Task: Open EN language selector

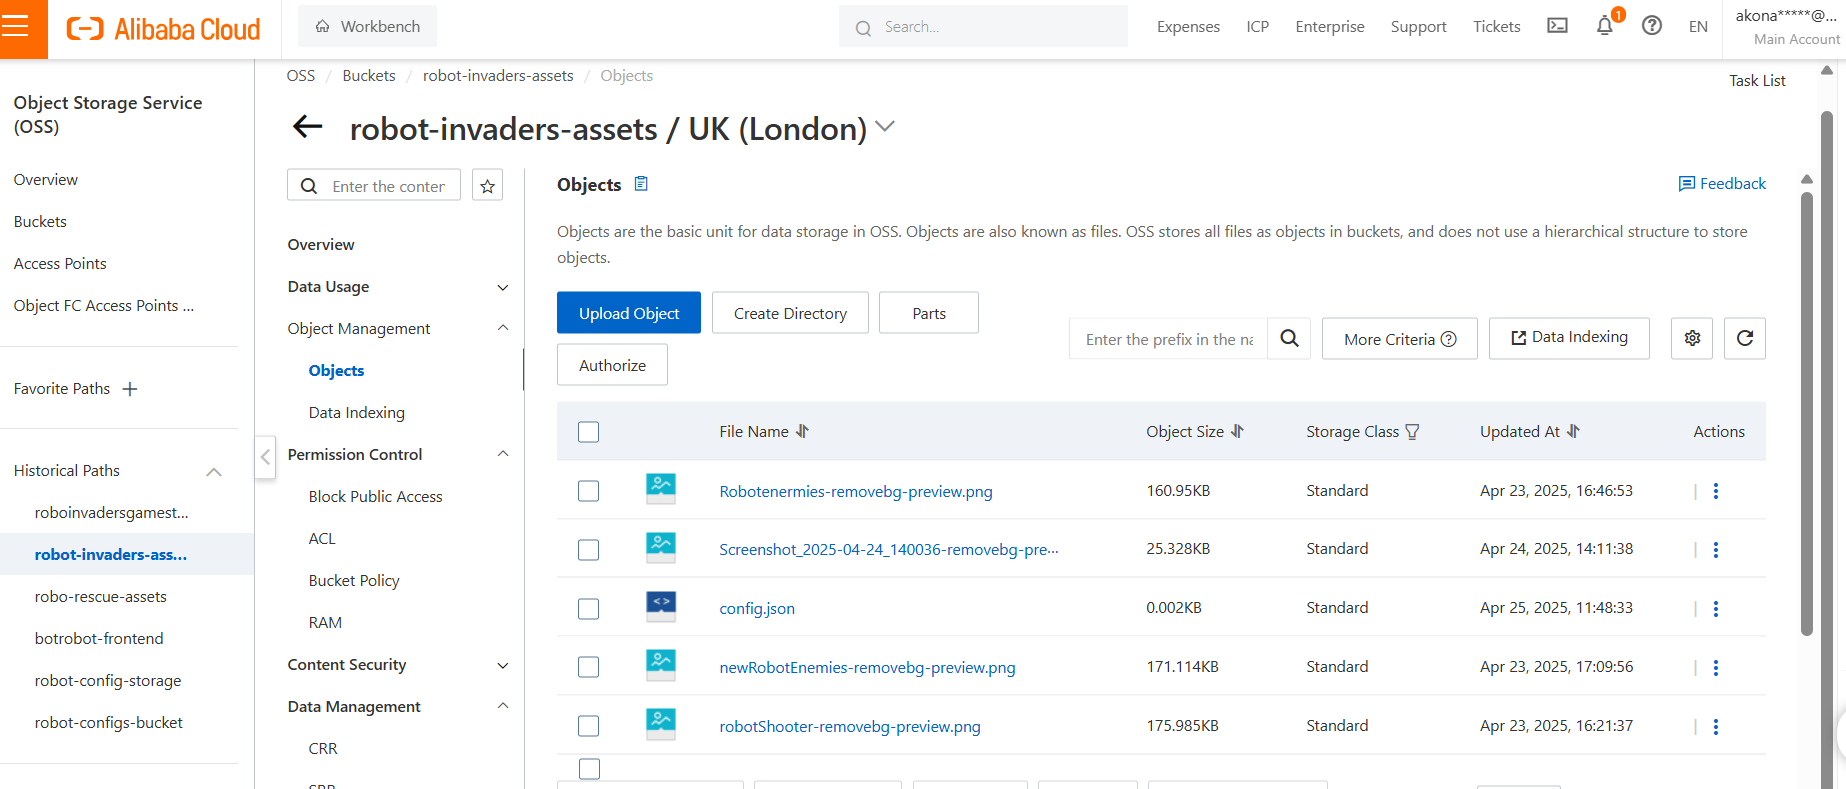Action: [1698, 27]
